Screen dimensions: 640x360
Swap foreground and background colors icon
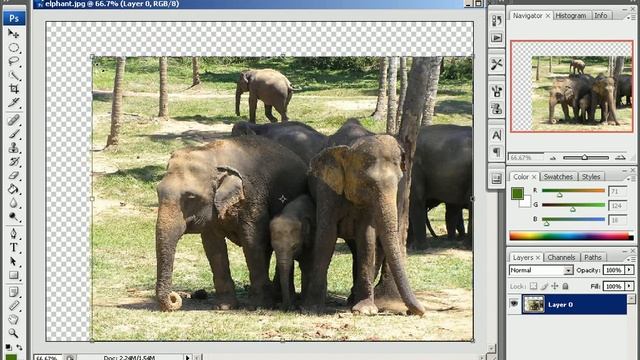coord(19,347)
